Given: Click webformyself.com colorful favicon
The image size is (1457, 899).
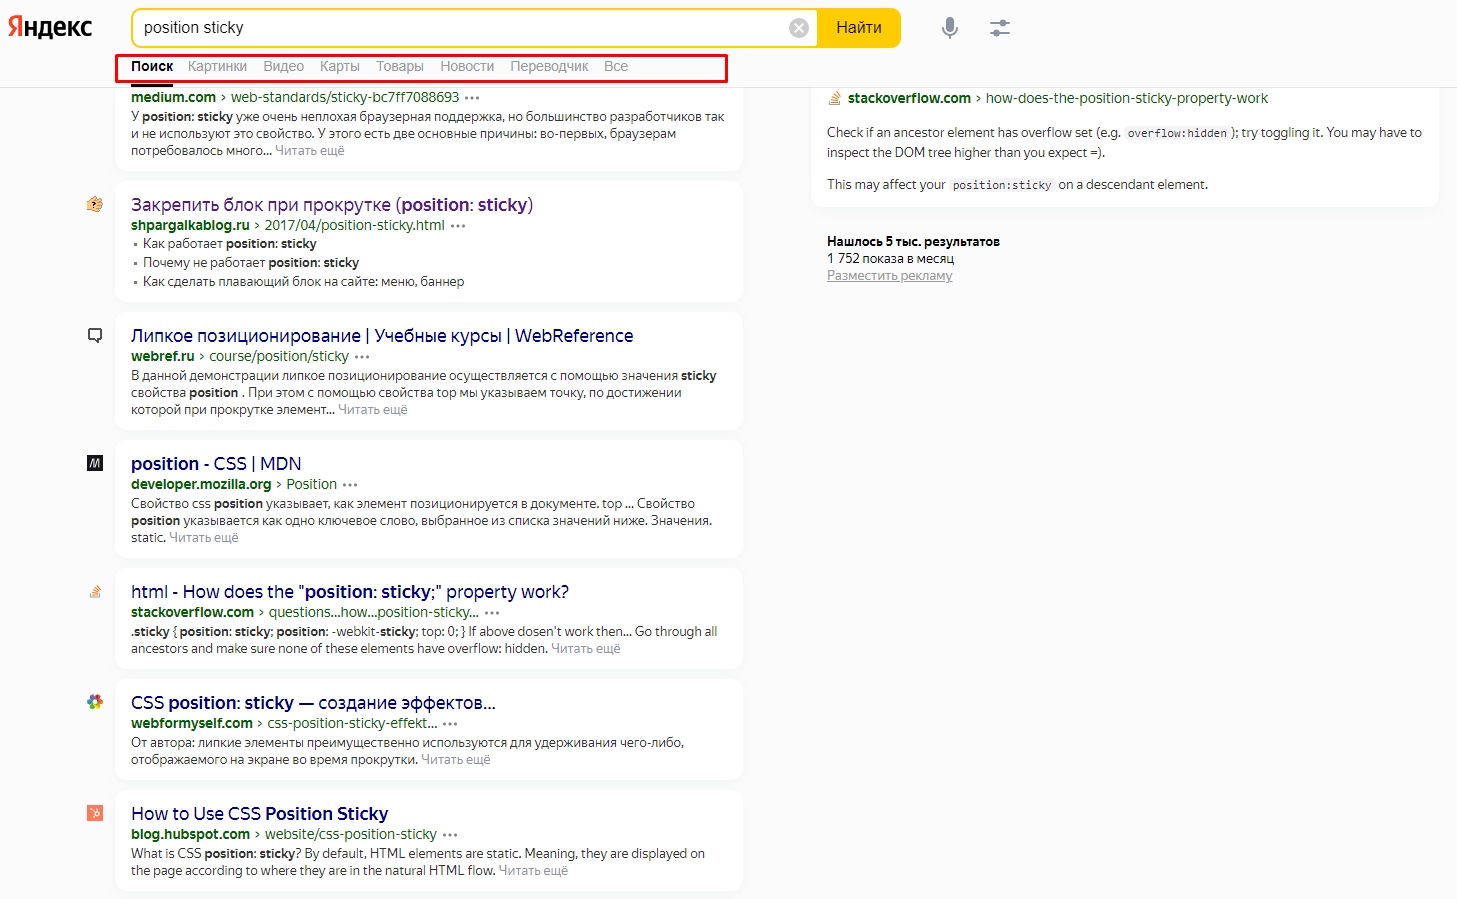Looking at the screenshot, I should click(95, 702).
